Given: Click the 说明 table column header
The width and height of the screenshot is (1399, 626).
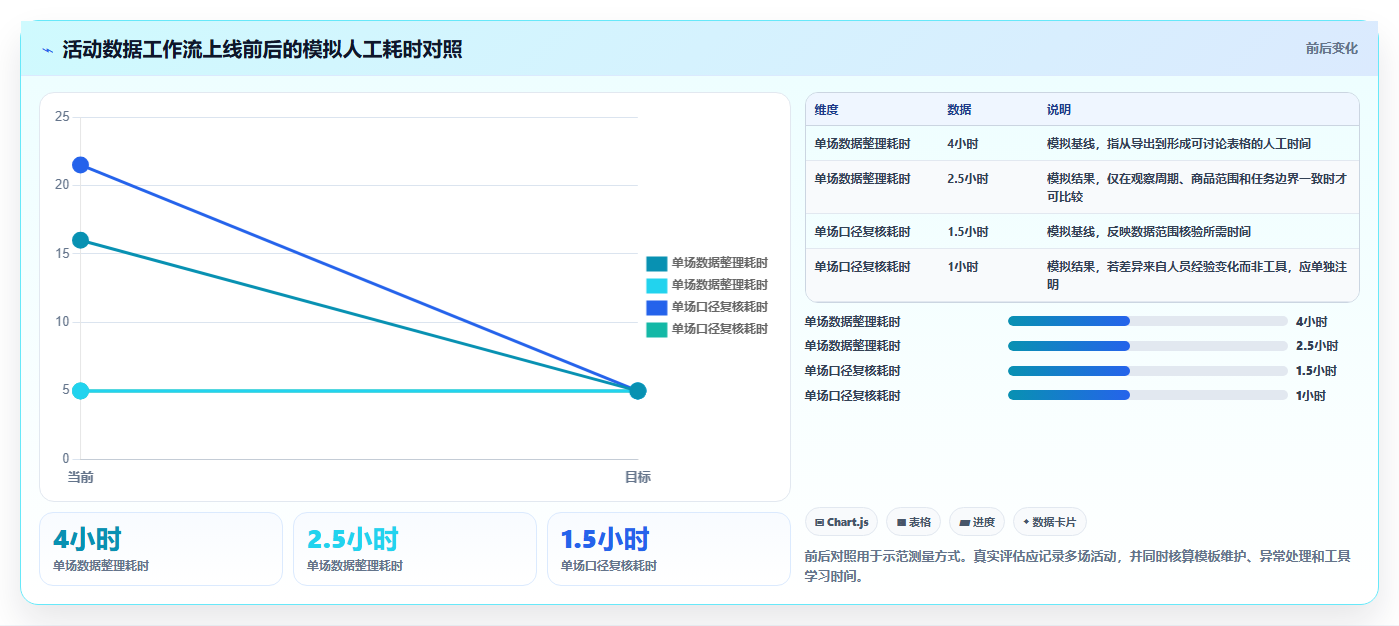Looking at the screenshot, I should (1059, 109).
